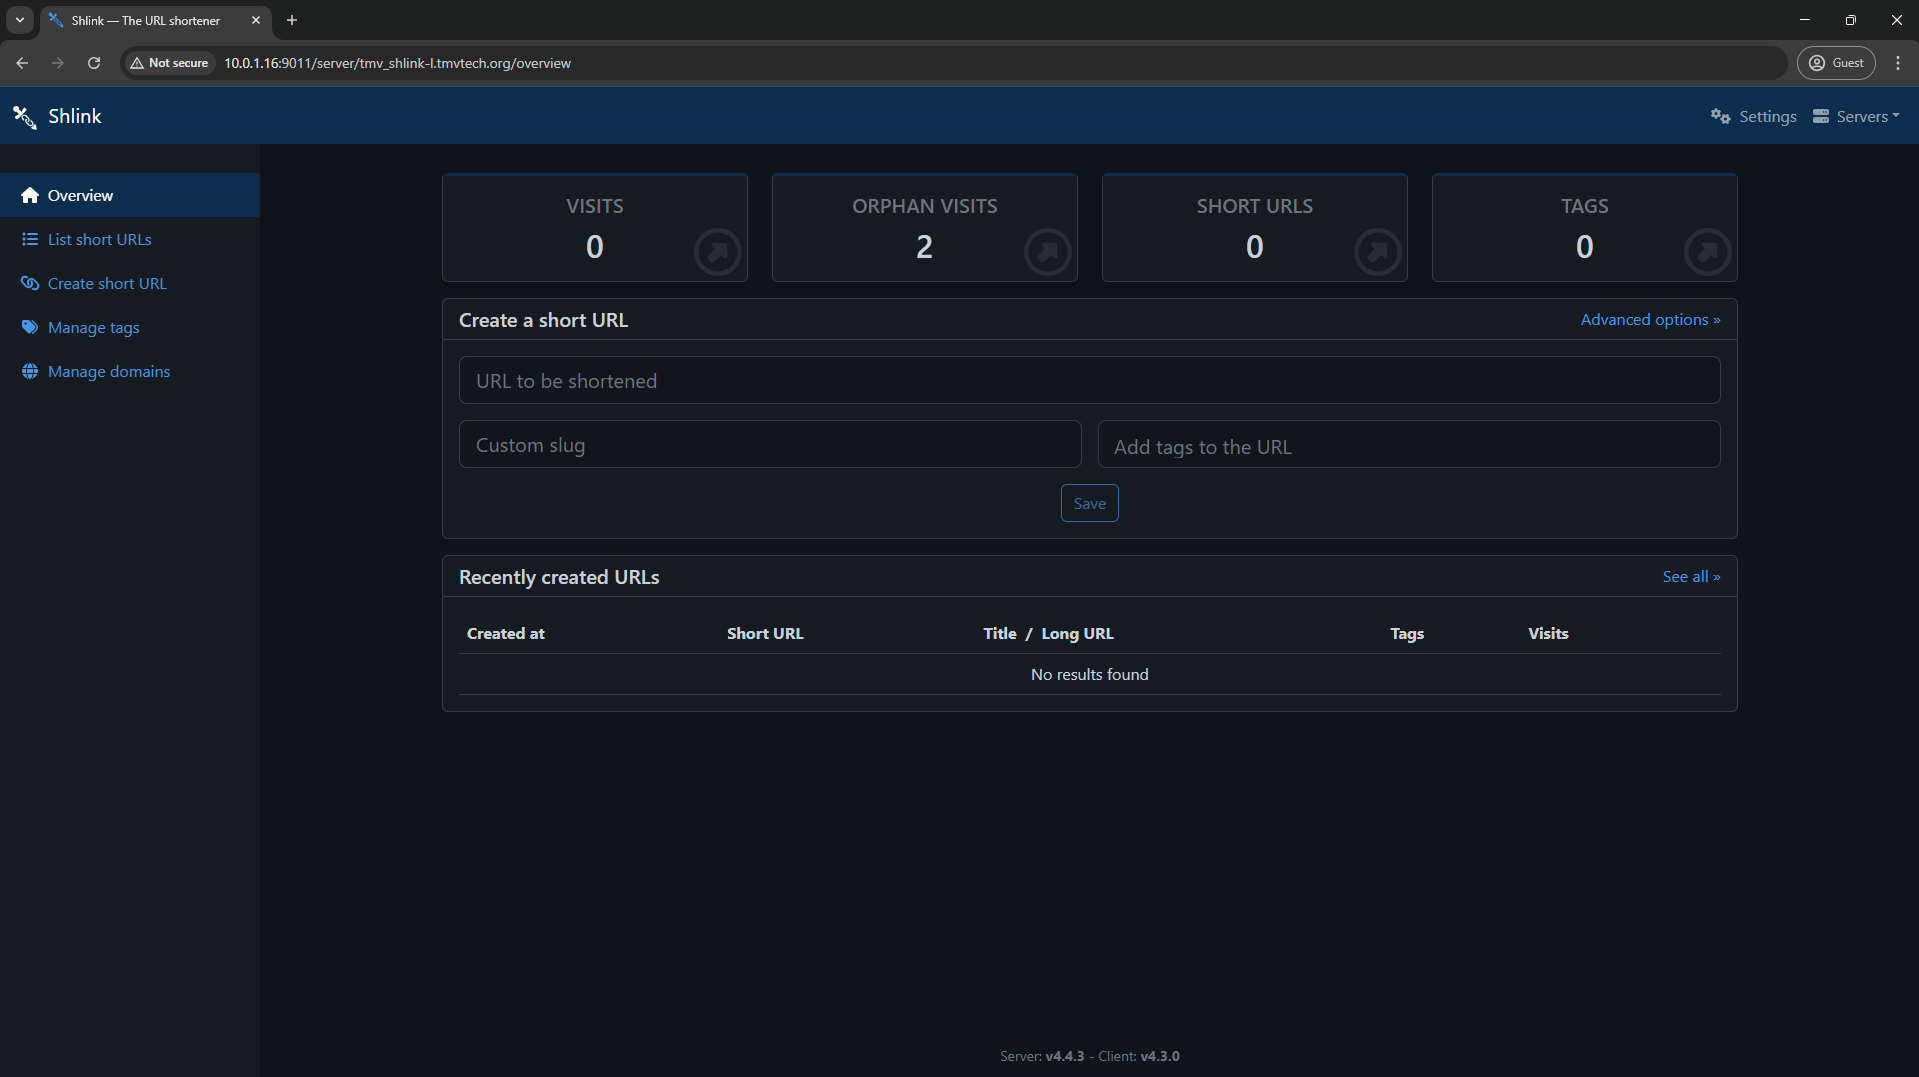Screen dimensions: 1919x1077
Task: Open the Orphan Visits card arrow icon
Action: click(x=1047, y=251)
